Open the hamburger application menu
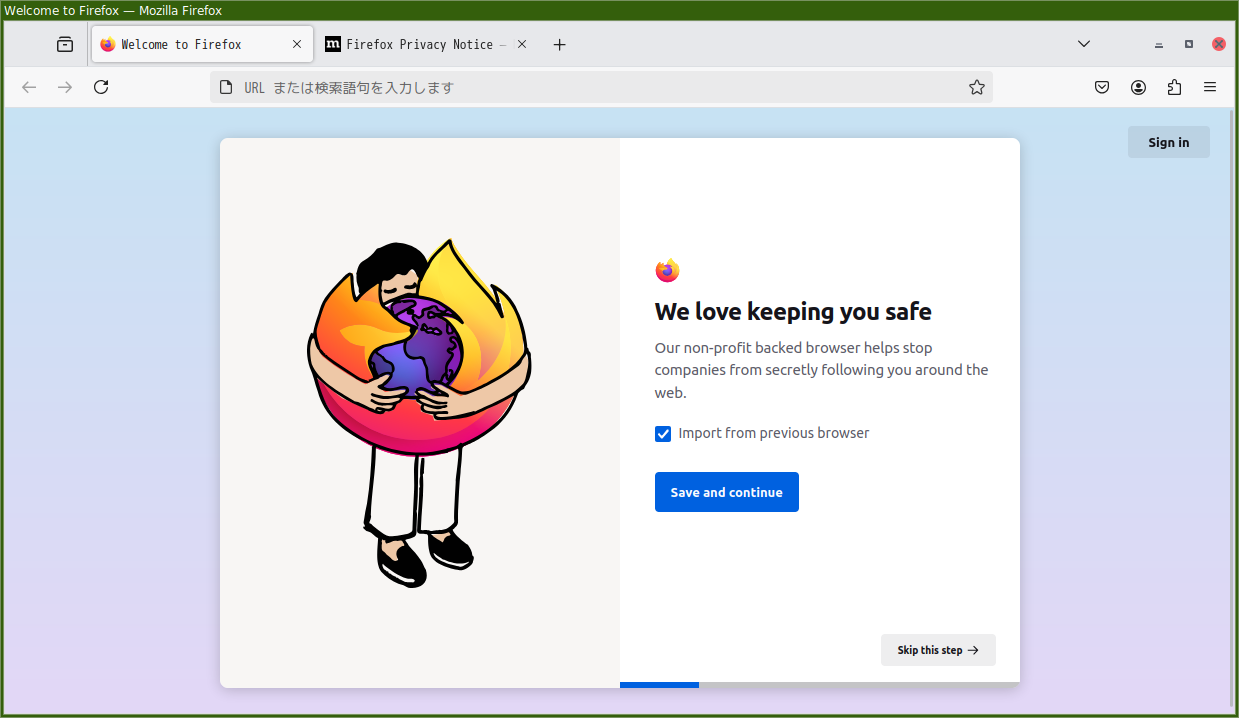This screenshot has height=718, width=1239. point(1210,87)
